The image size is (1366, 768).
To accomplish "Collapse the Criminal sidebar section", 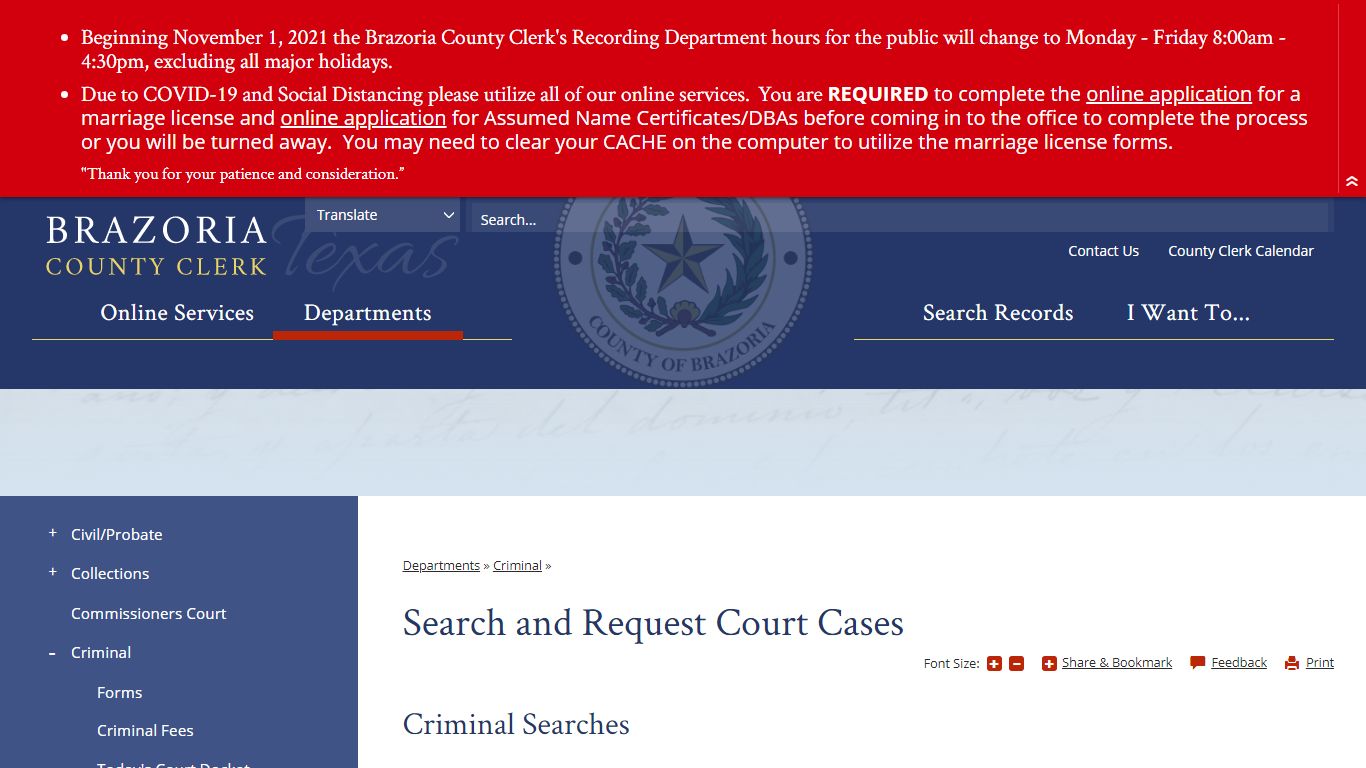I will [53, 652].
